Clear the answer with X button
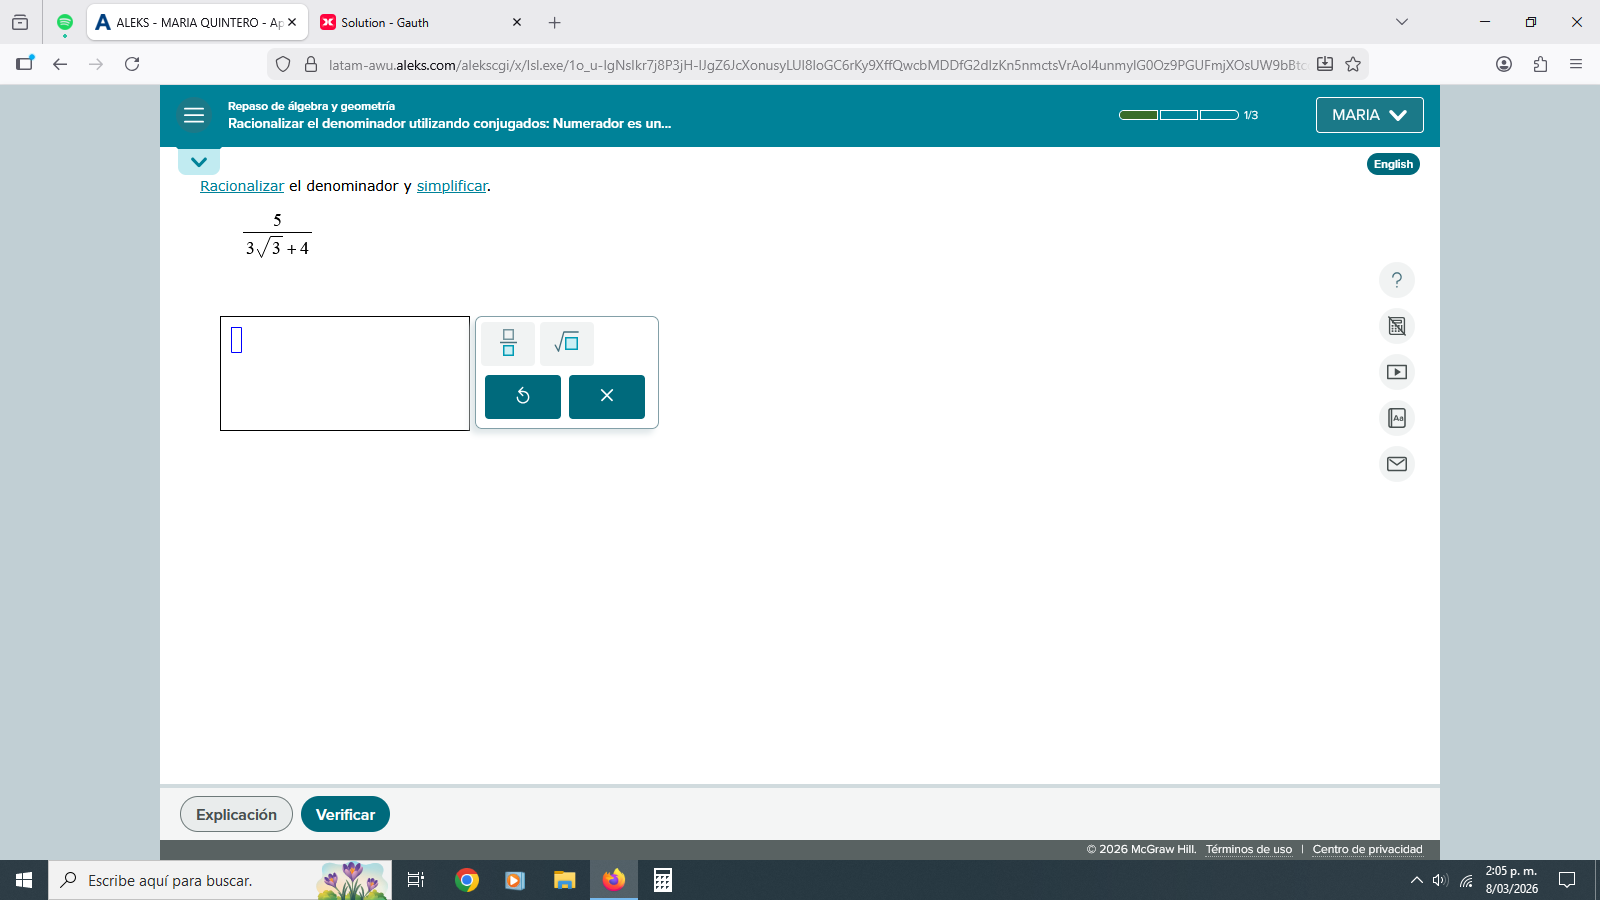This screenshot has width=1600, height=900. pos(606,396)
